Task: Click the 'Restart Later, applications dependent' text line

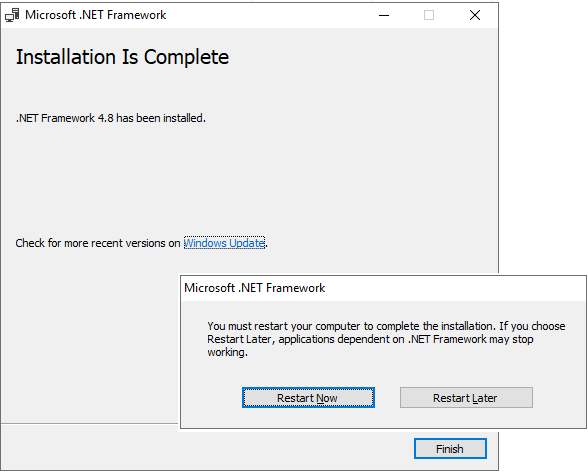Action: 370,339
